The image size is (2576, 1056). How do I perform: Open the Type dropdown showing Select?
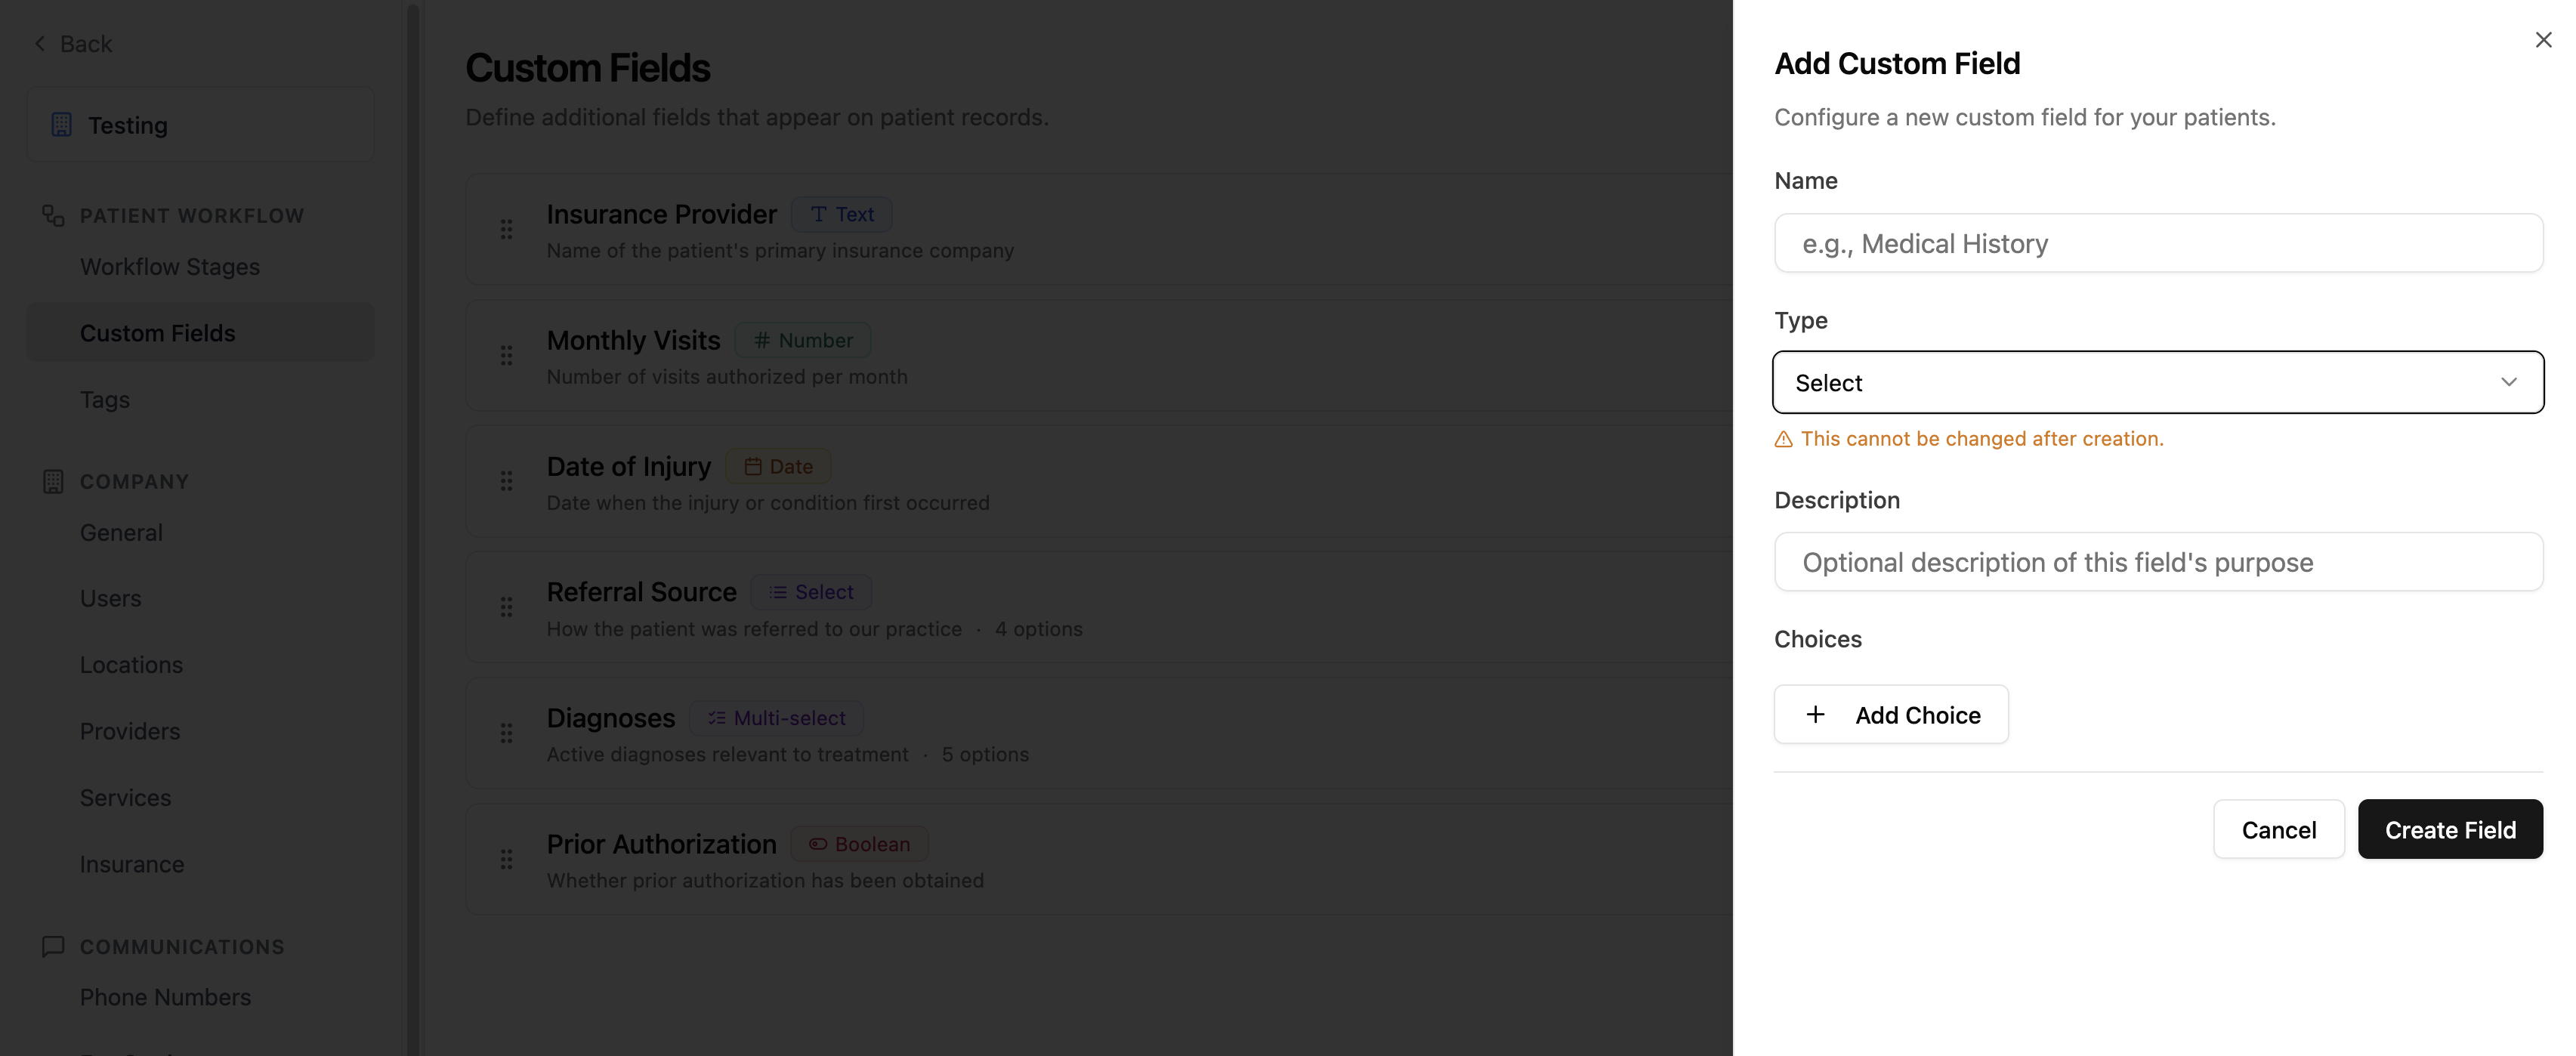(x=2158, y=382)
